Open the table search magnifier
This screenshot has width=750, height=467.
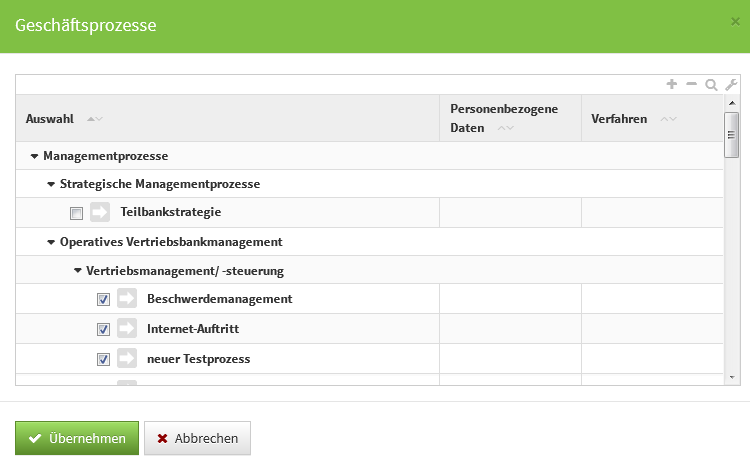[x=711, y=85]
